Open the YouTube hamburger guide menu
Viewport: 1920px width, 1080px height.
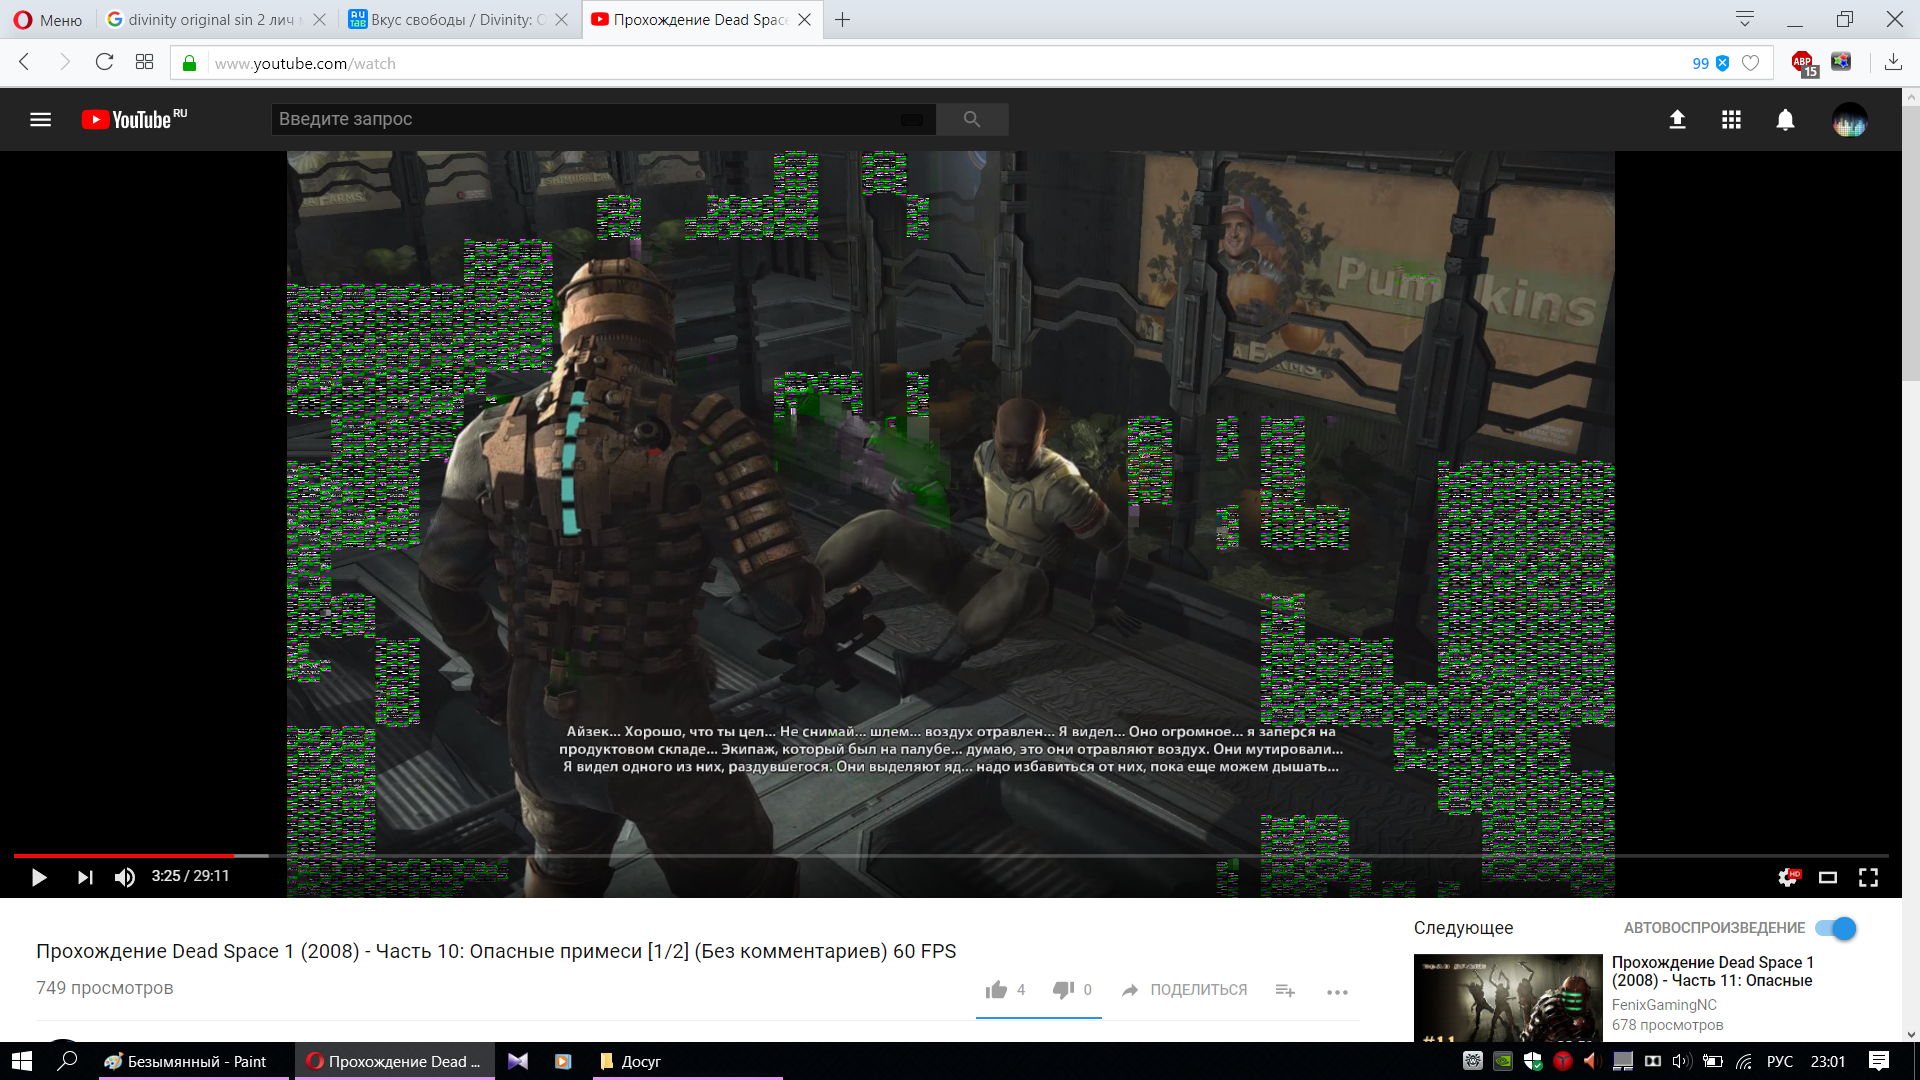40,120
